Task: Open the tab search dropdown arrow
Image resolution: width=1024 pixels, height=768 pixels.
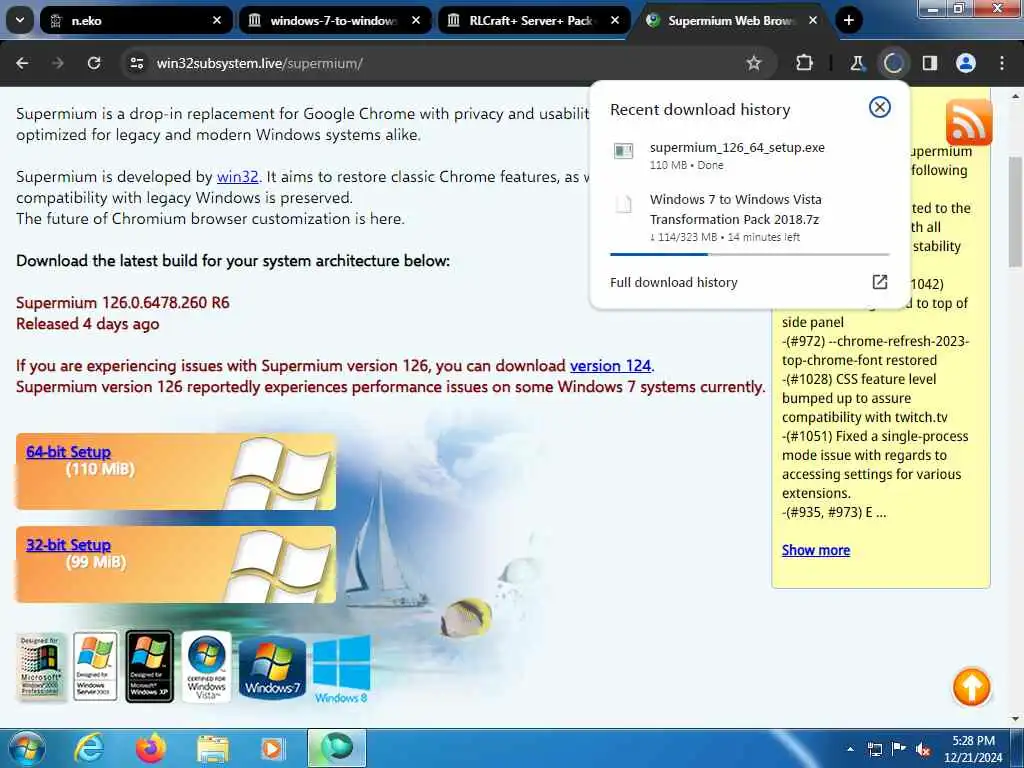Action: click(20, 20)
